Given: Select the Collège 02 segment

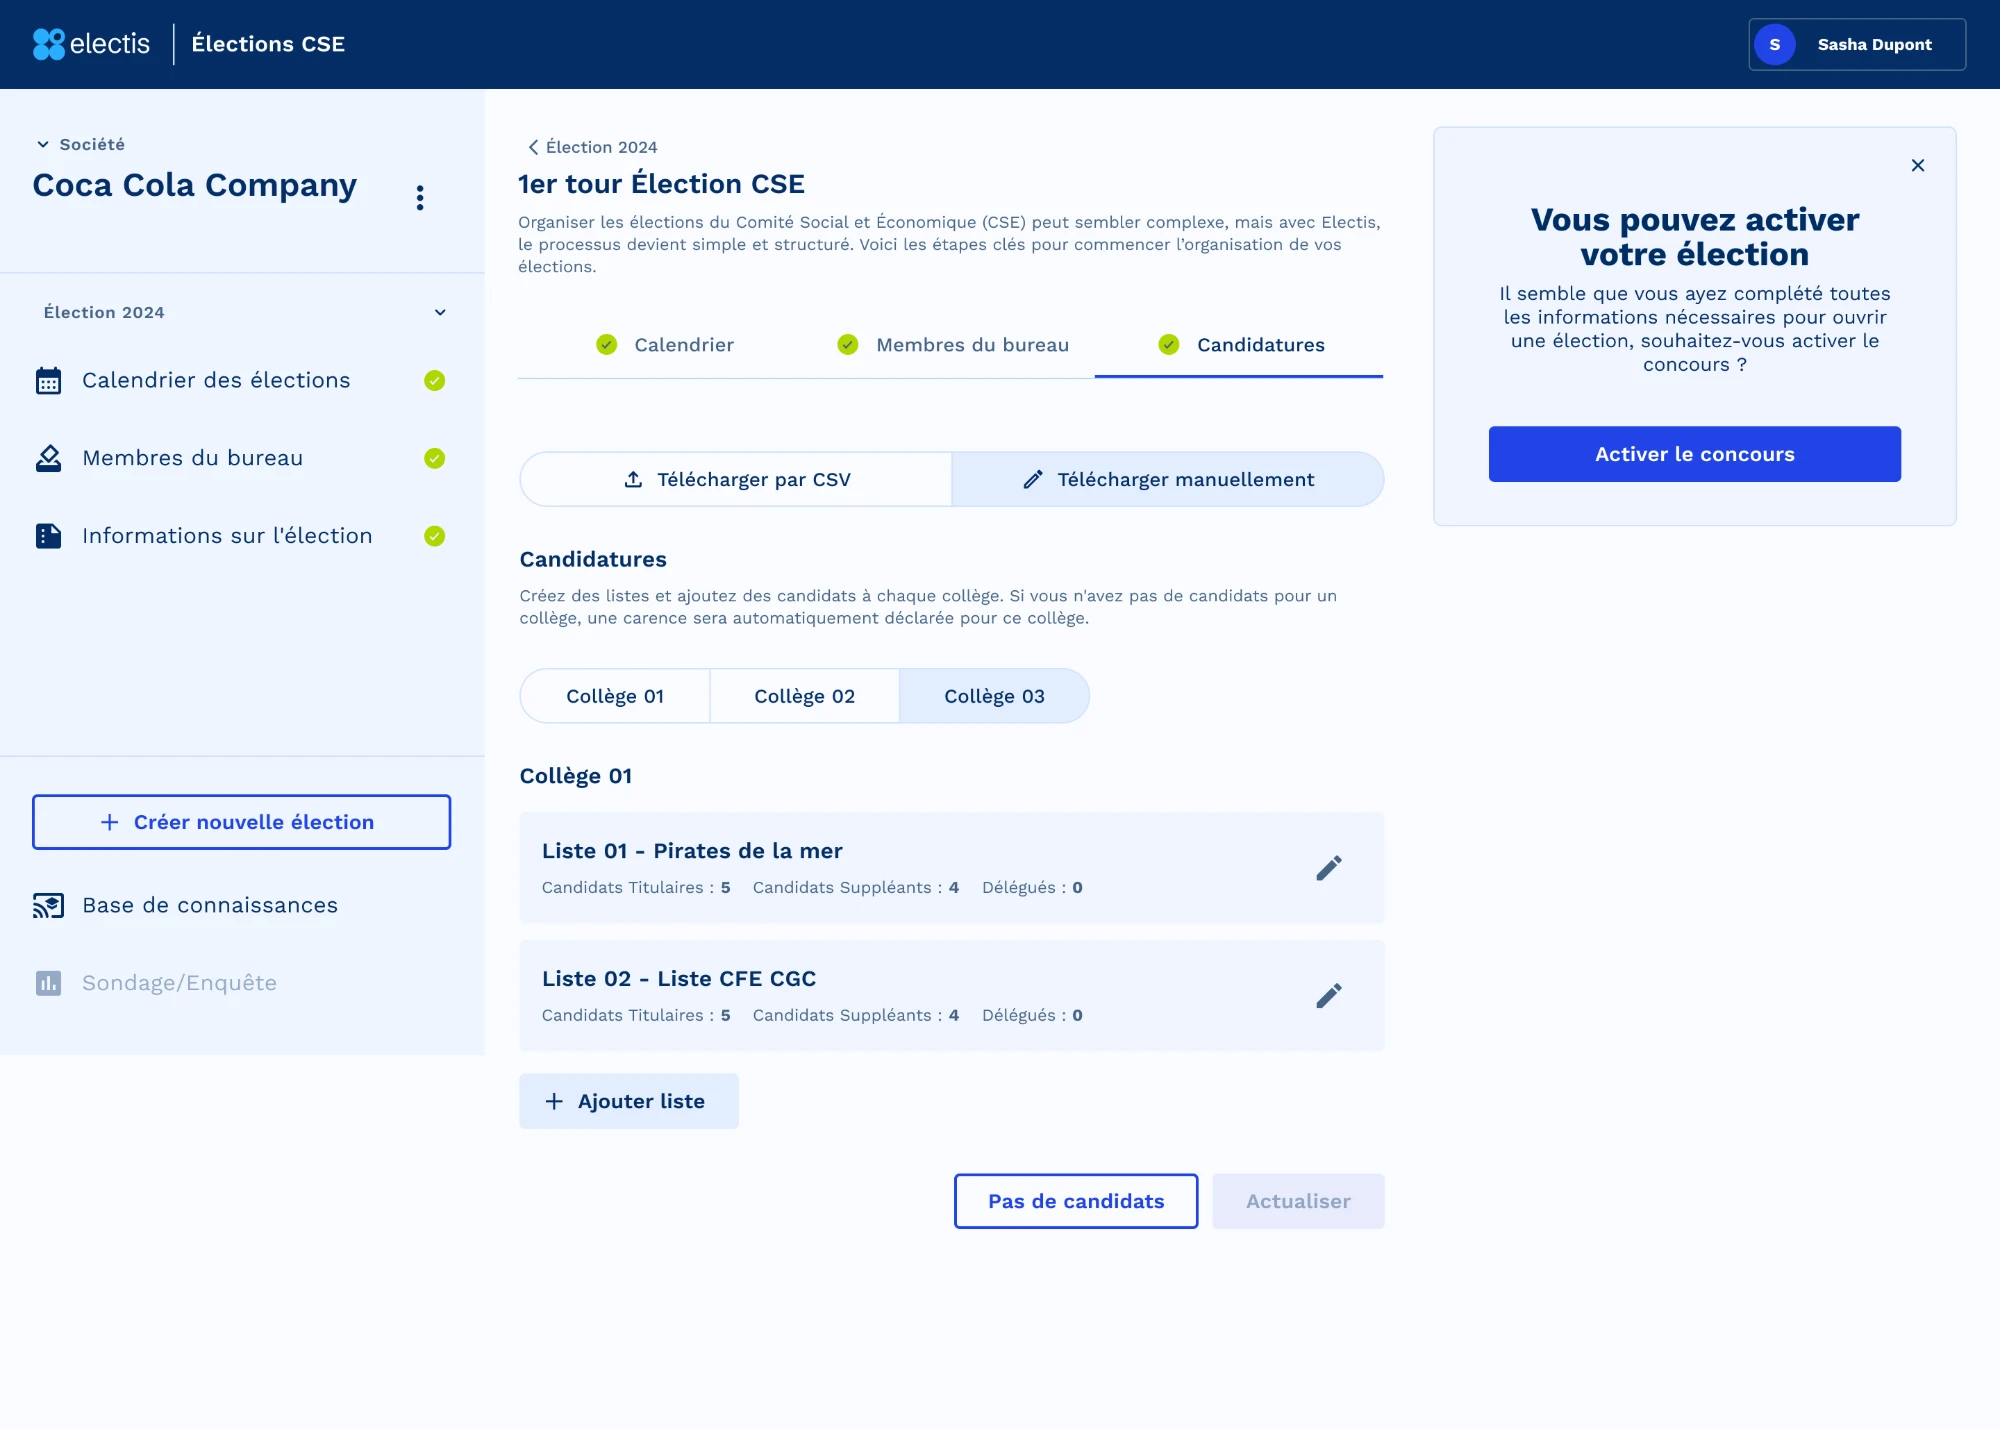Looking at the screenshot, I should pos(805,696).
